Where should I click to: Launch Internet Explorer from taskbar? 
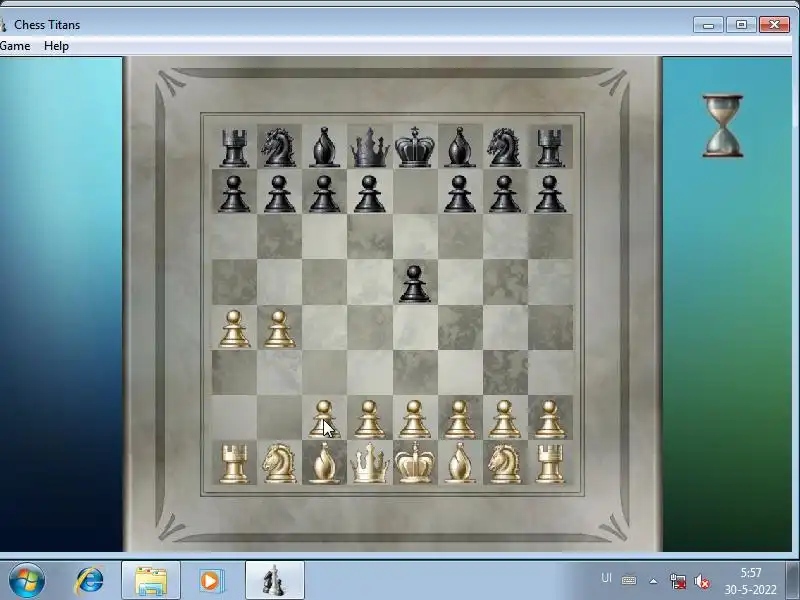point(89,580)
